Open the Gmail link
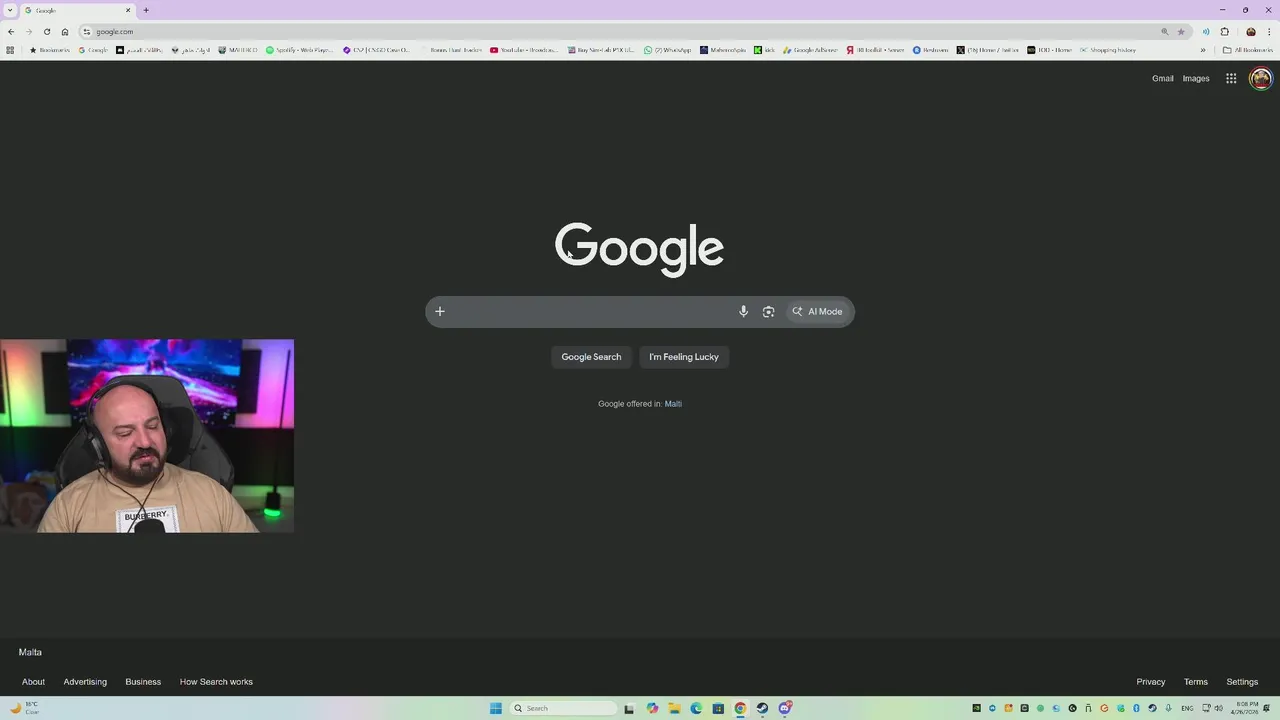 point(1162,78)
